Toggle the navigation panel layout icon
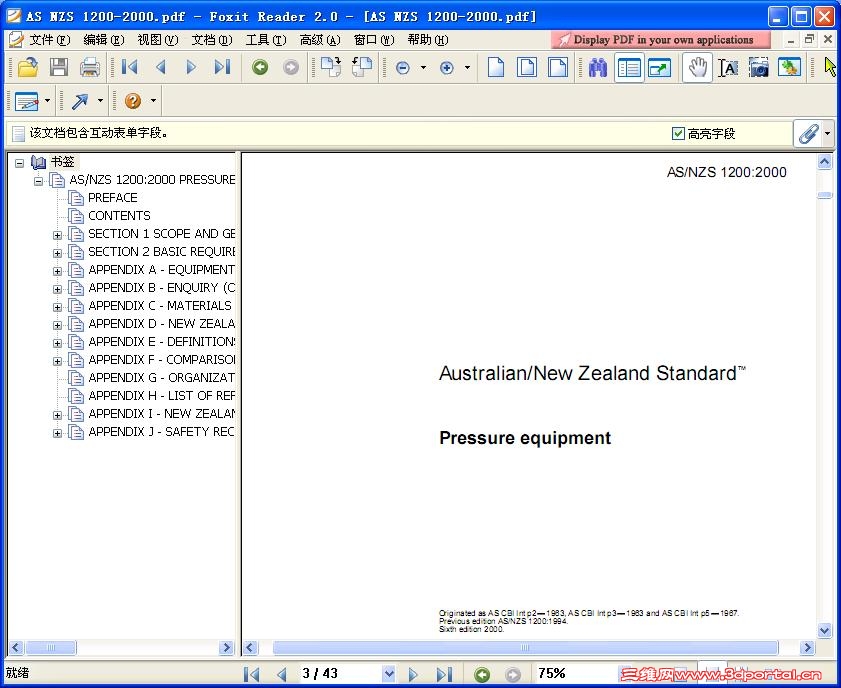The image size is (841, 688). pyautogui.click(x=629, y=68)
